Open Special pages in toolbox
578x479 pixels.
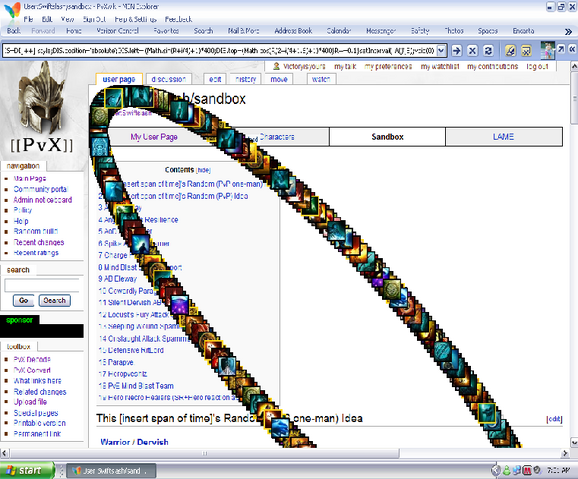[36, 413]
